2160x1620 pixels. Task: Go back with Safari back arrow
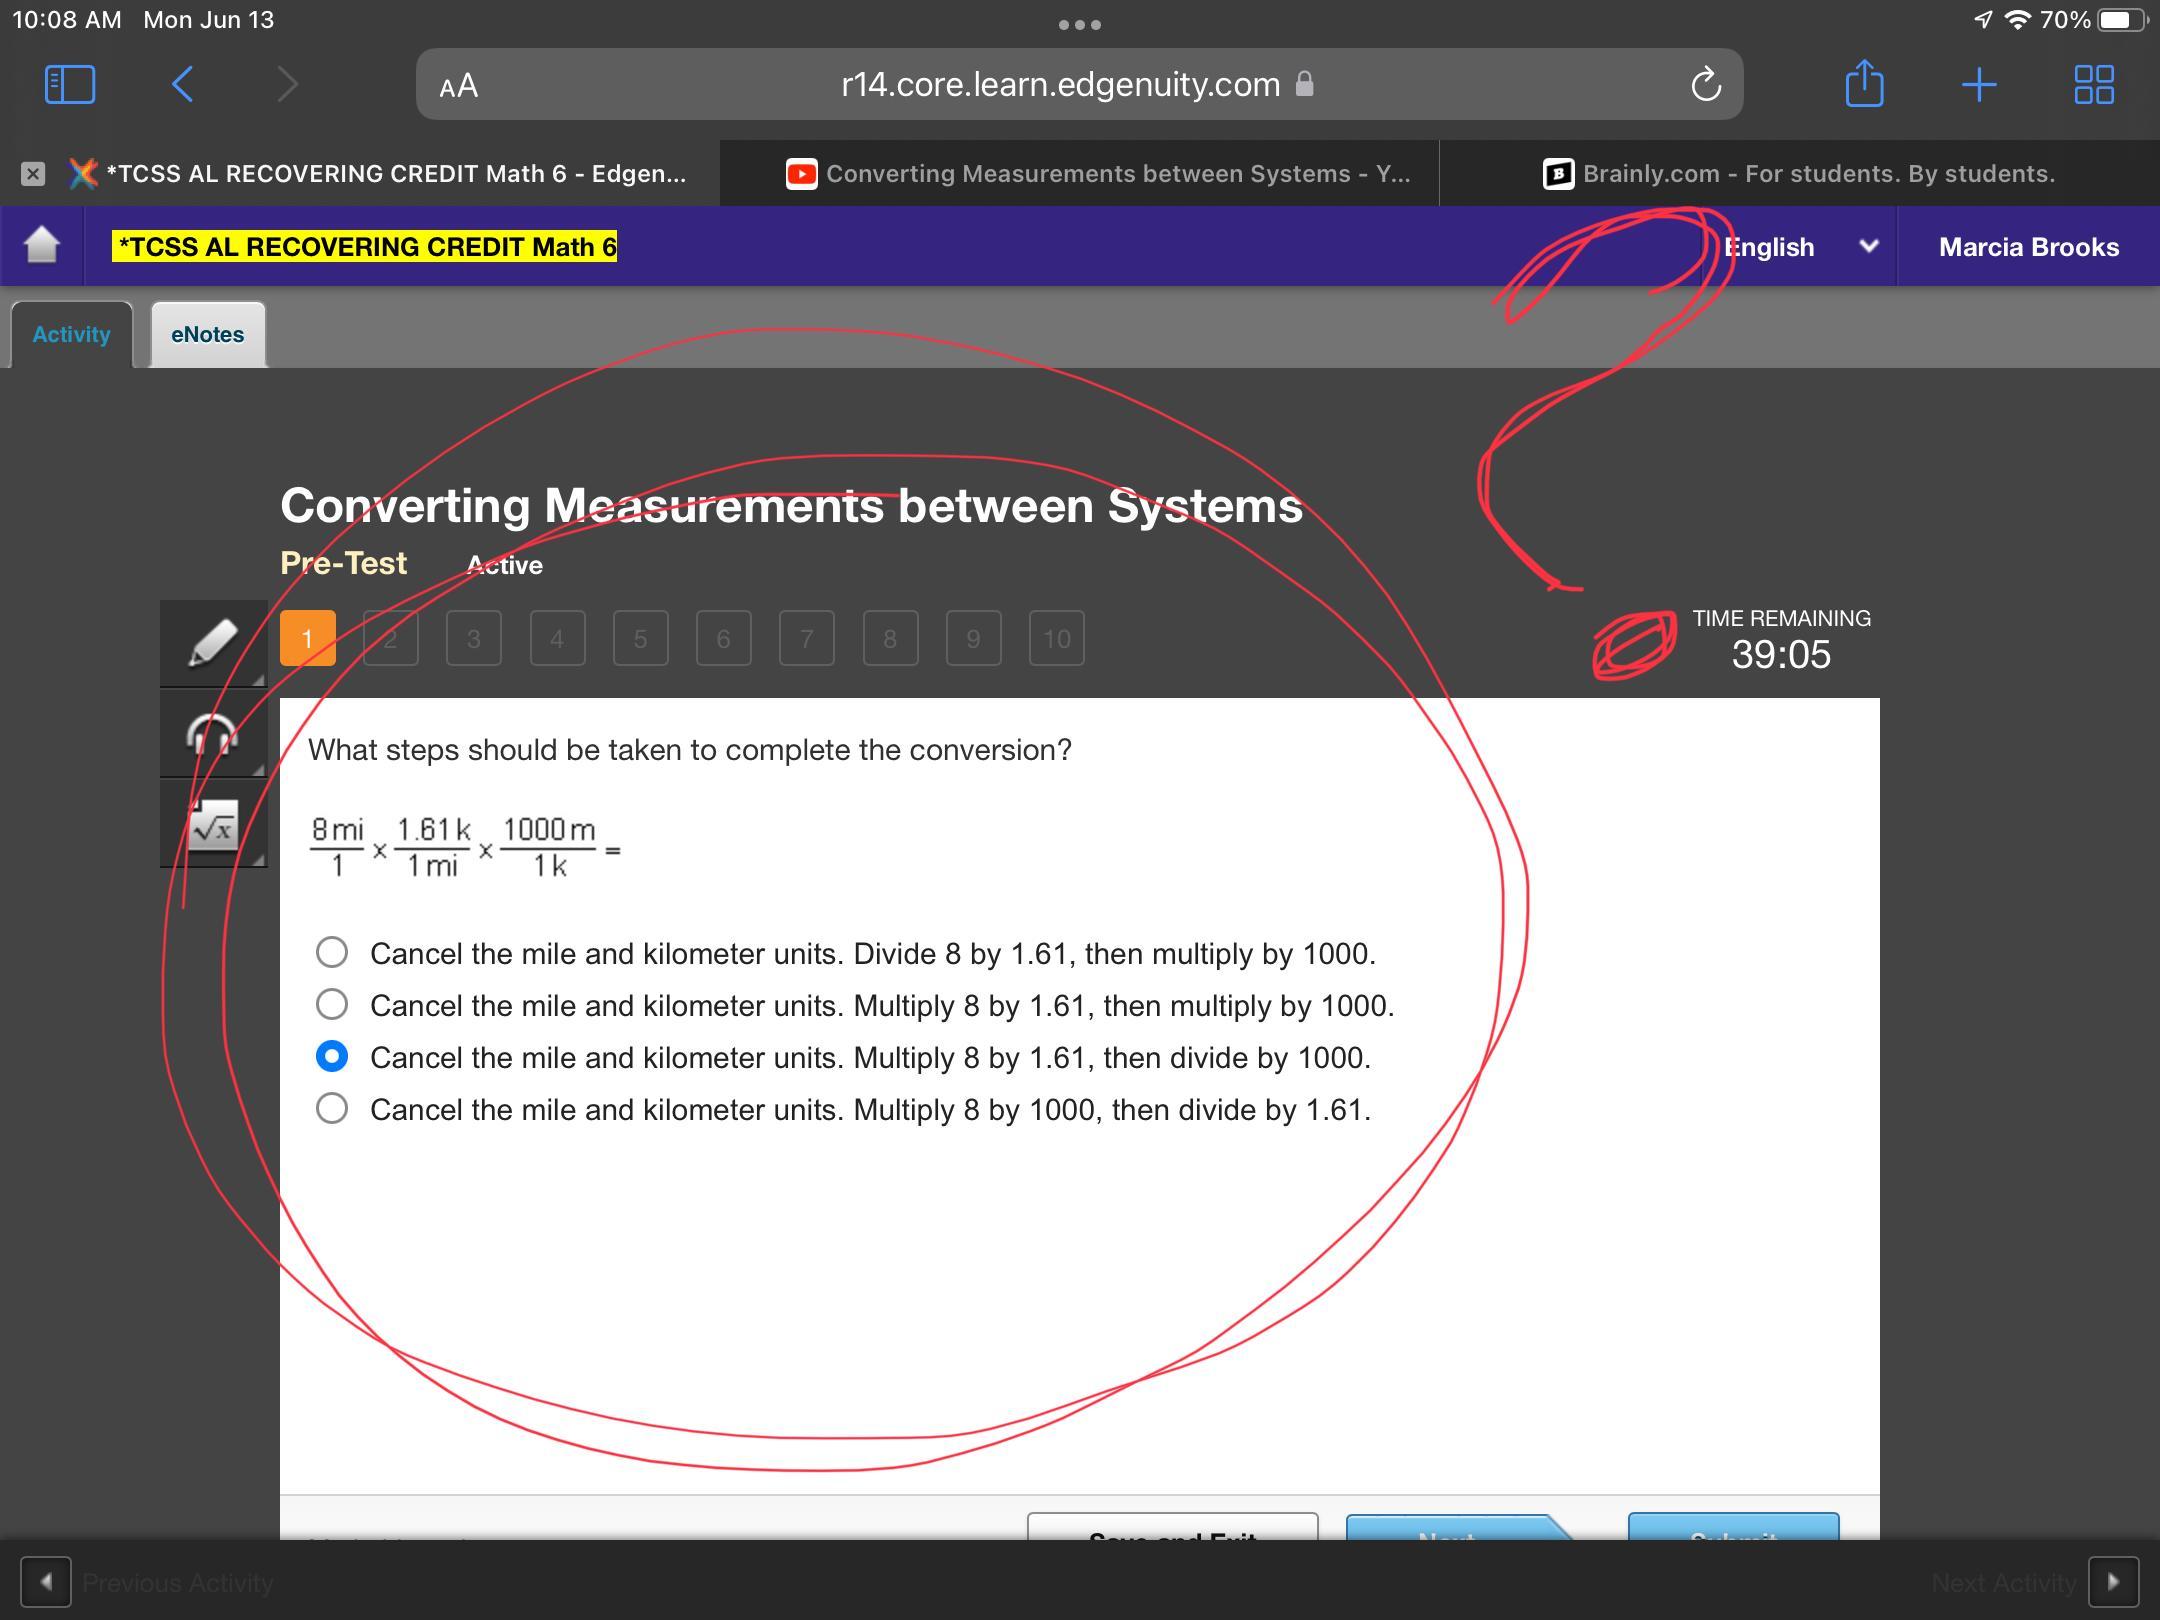click(182, 84)
